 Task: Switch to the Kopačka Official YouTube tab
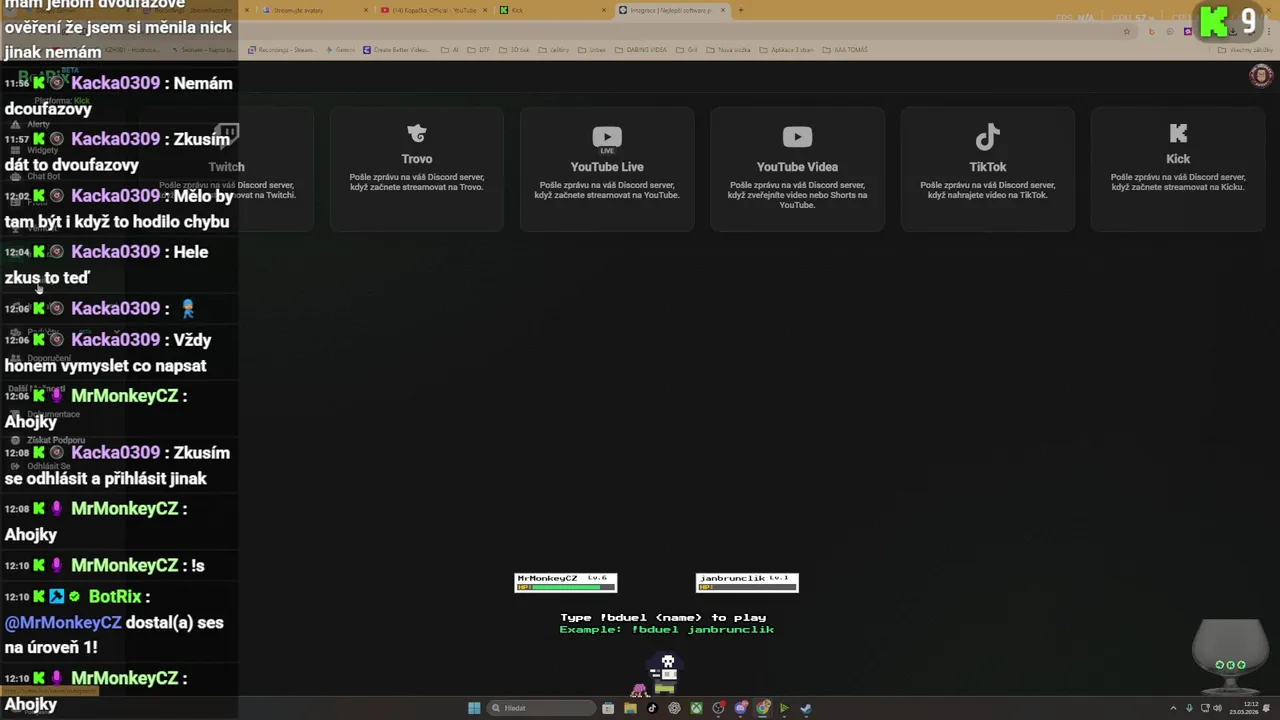433,10
